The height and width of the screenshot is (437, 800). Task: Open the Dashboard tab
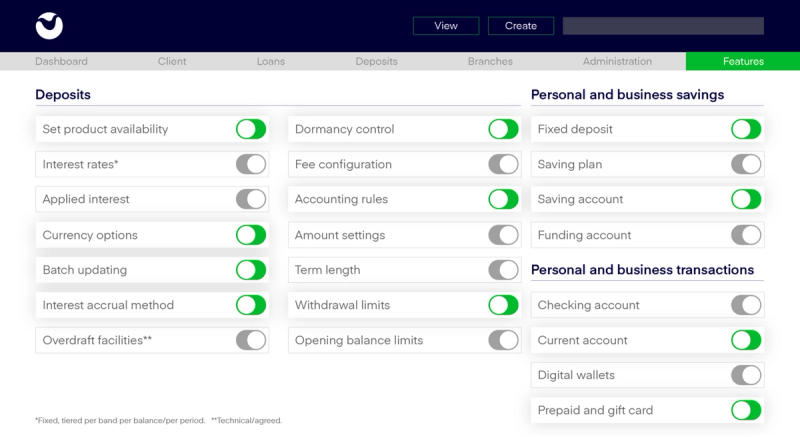61,61
